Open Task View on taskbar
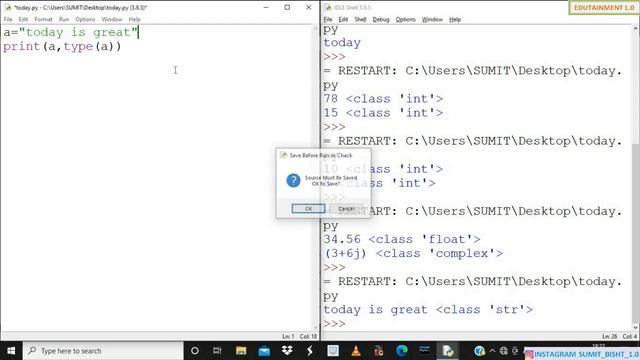640x360 pixels. click(x=217, y=351)
